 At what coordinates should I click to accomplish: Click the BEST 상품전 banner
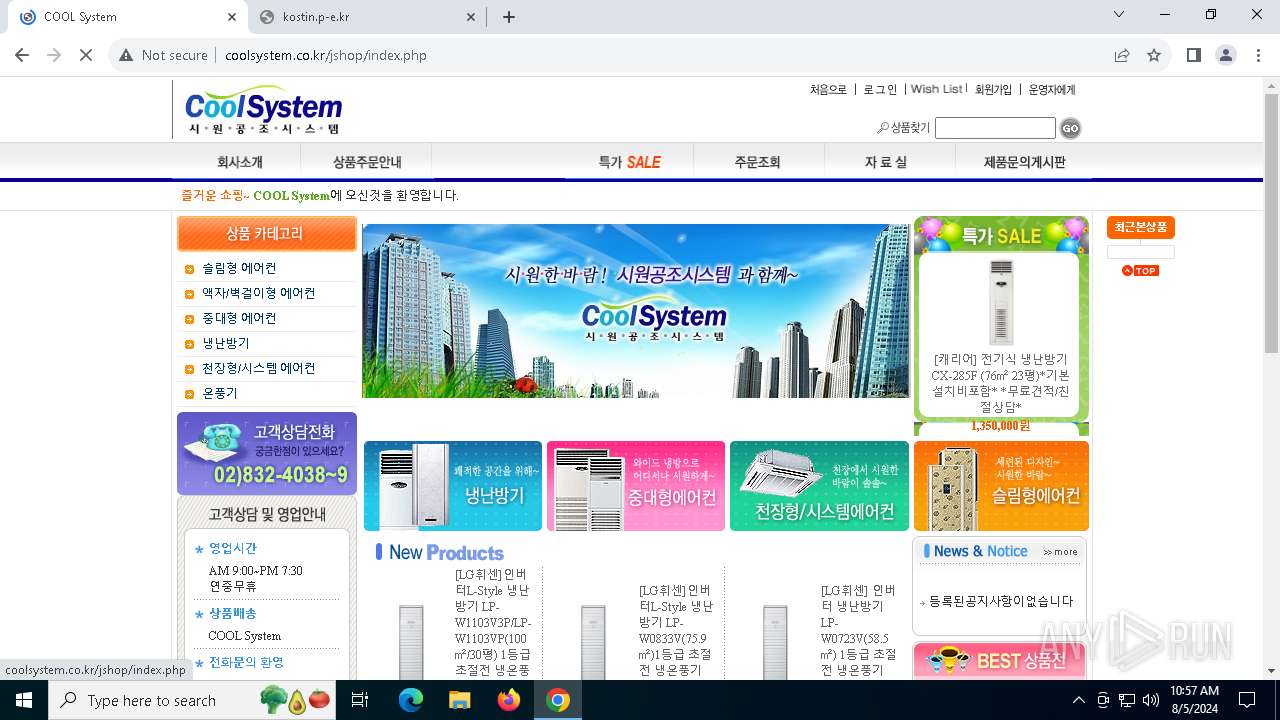[x=999, y=661]
